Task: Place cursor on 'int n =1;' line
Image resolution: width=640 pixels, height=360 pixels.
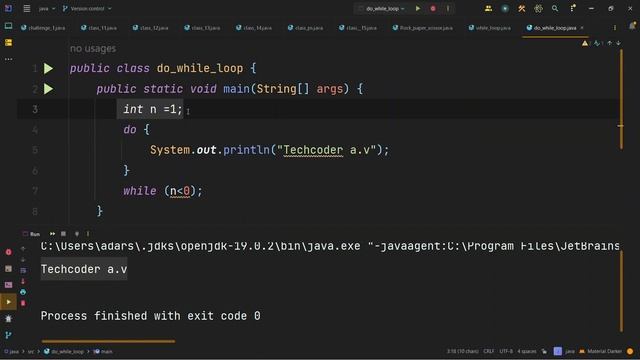Action: [x=153, y=109]
